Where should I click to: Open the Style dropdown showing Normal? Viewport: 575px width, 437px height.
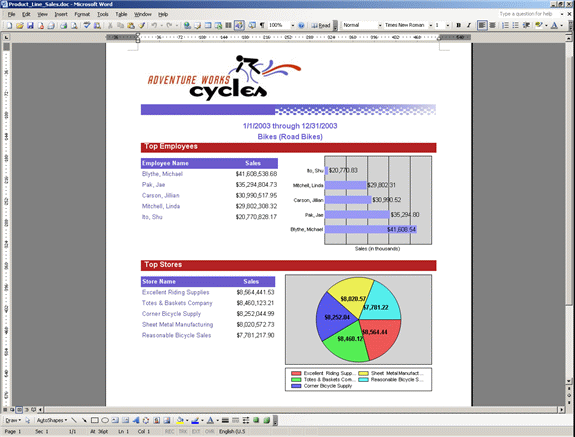(x=380, y=25)
